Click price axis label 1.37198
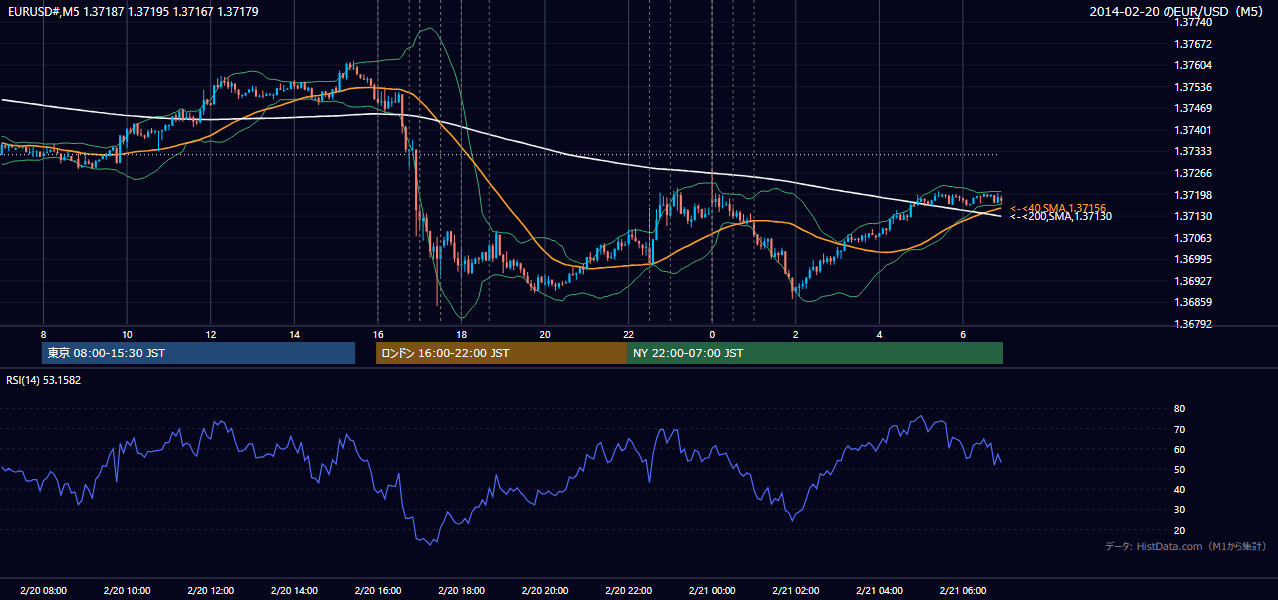Viewport: 1278px width, 600px height. click(x=1193, y=195)
